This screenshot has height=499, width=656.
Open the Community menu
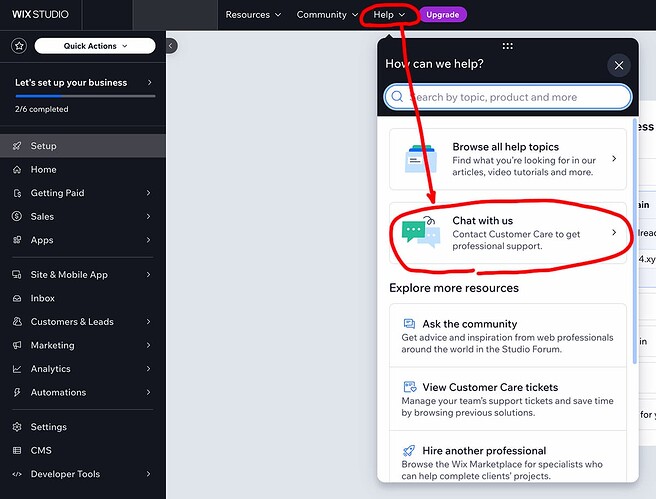327,15
